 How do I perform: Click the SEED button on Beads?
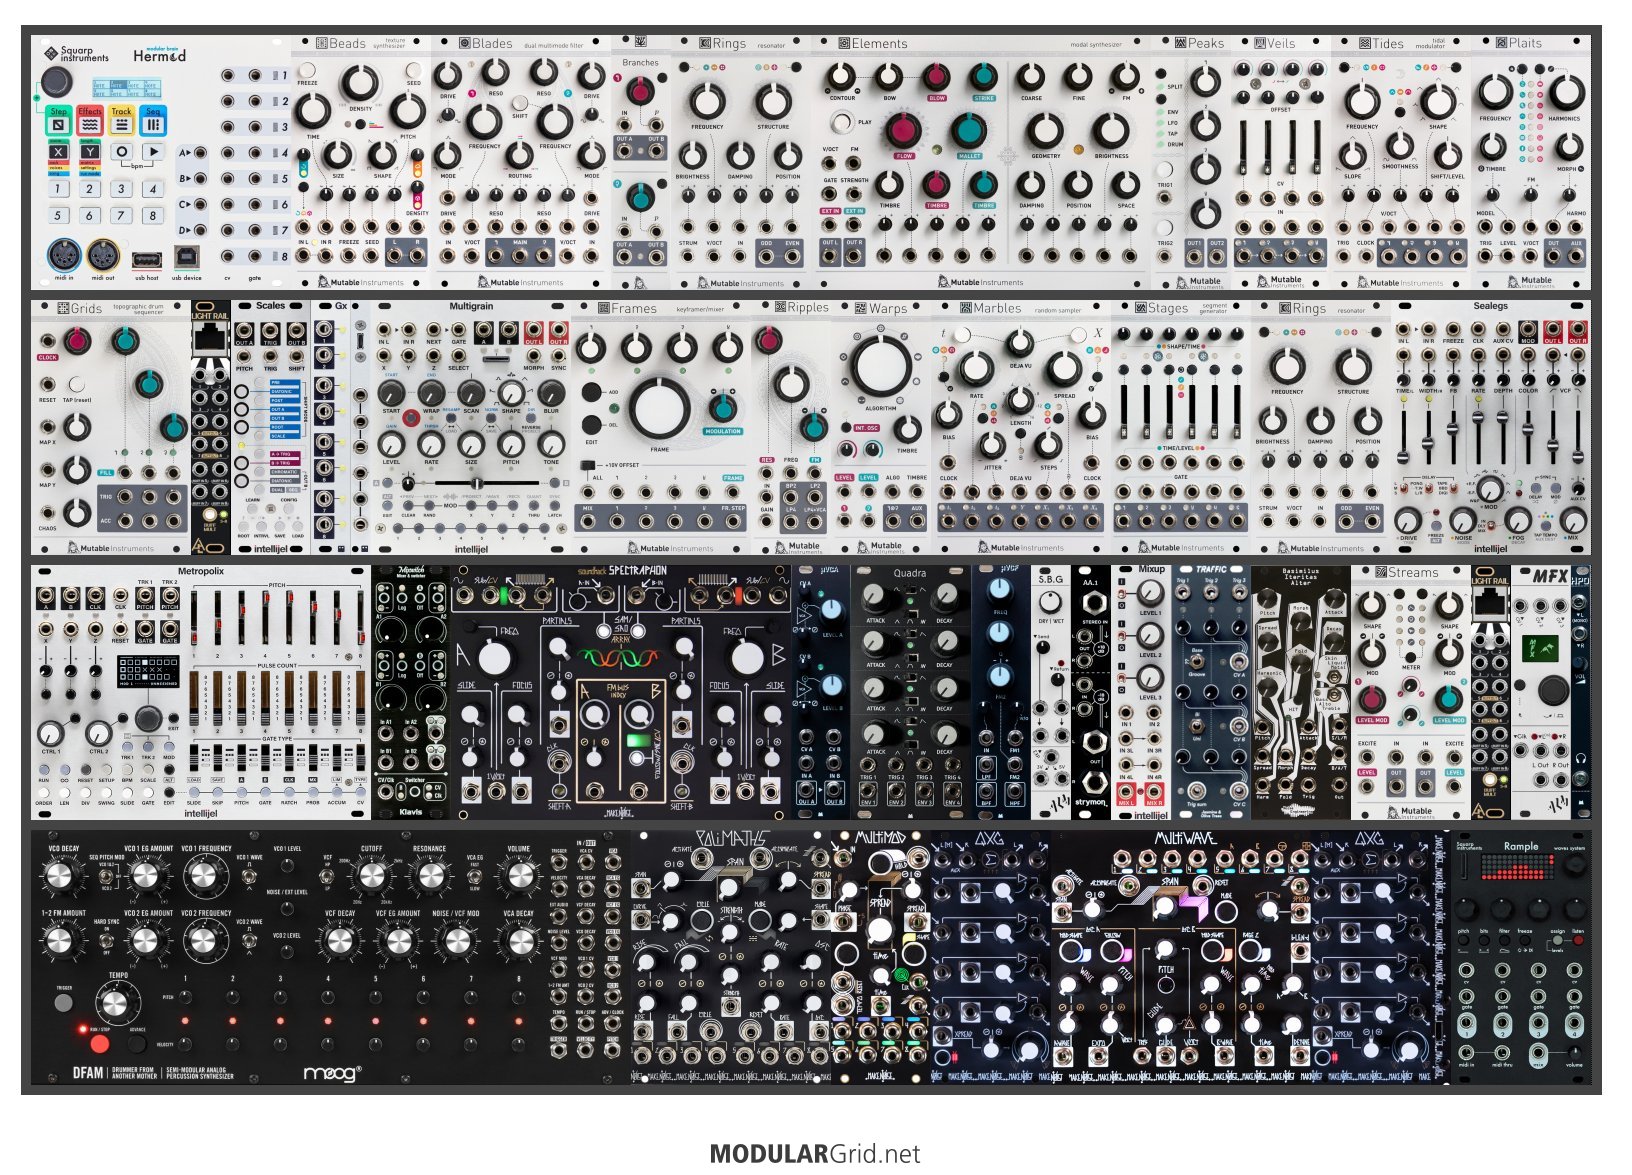[413, 72]
